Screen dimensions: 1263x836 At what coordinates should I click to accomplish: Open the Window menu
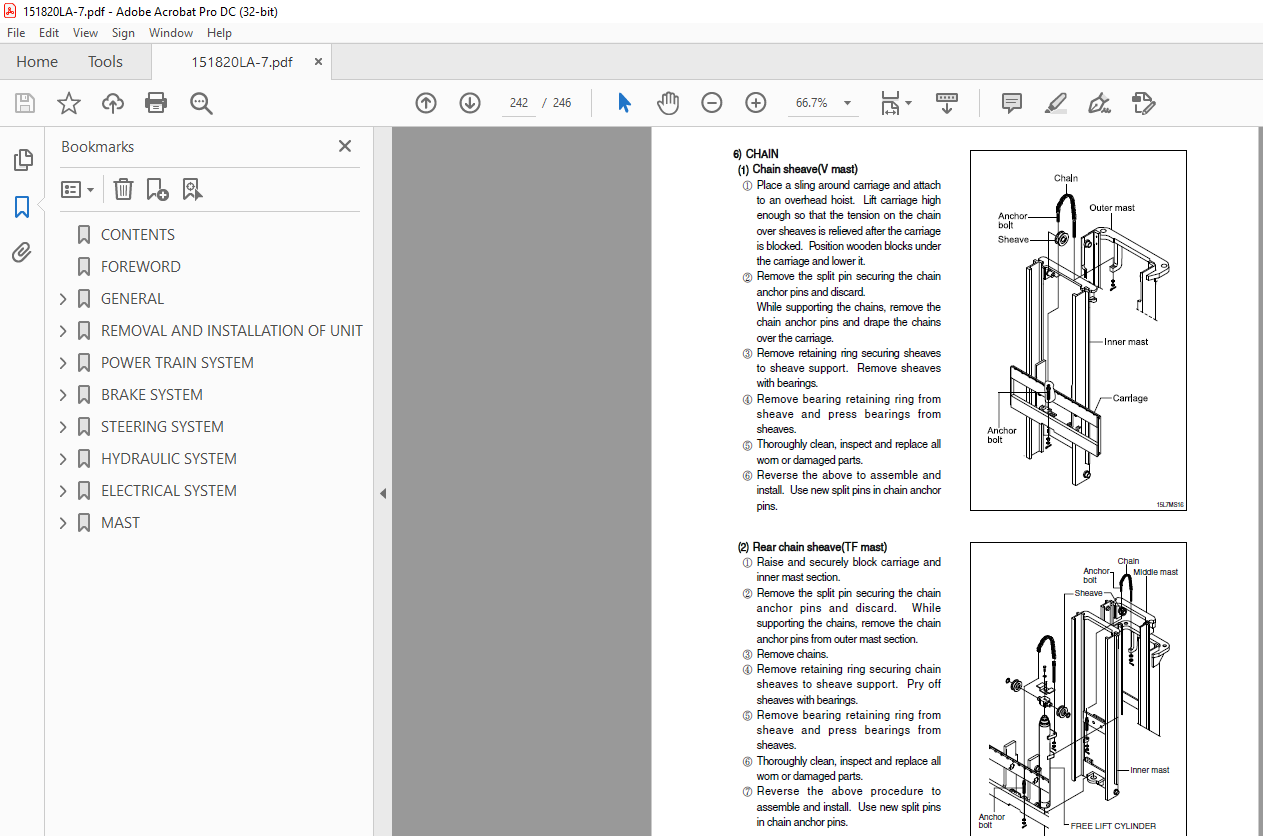[x=171, y=33]
